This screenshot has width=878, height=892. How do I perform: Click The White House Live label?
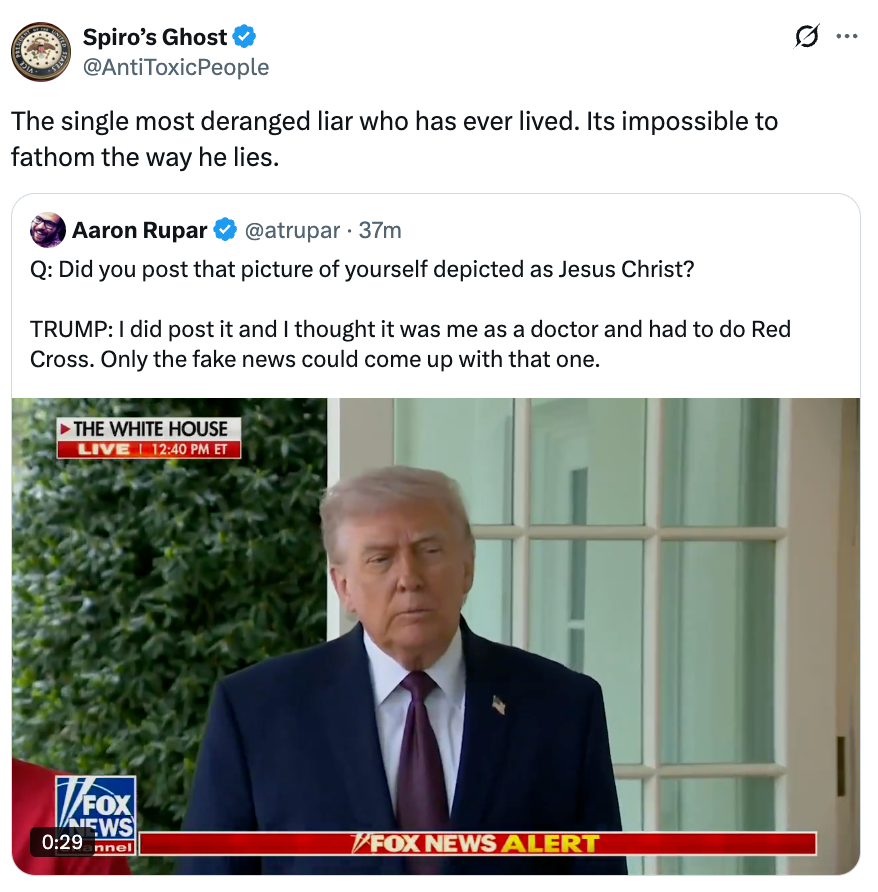149,438
